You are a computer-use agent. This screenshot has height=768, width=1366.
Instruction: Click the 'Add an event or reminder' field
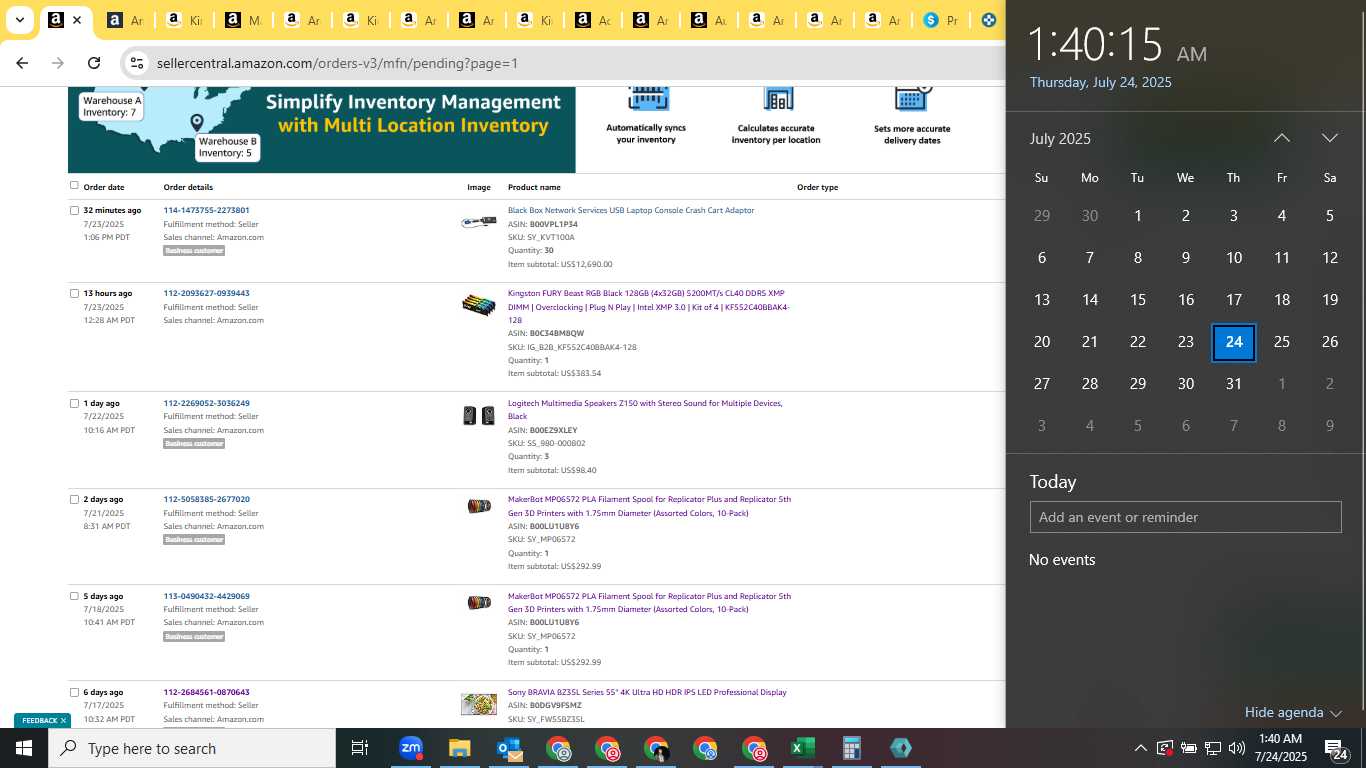(x=1185, y=517)
